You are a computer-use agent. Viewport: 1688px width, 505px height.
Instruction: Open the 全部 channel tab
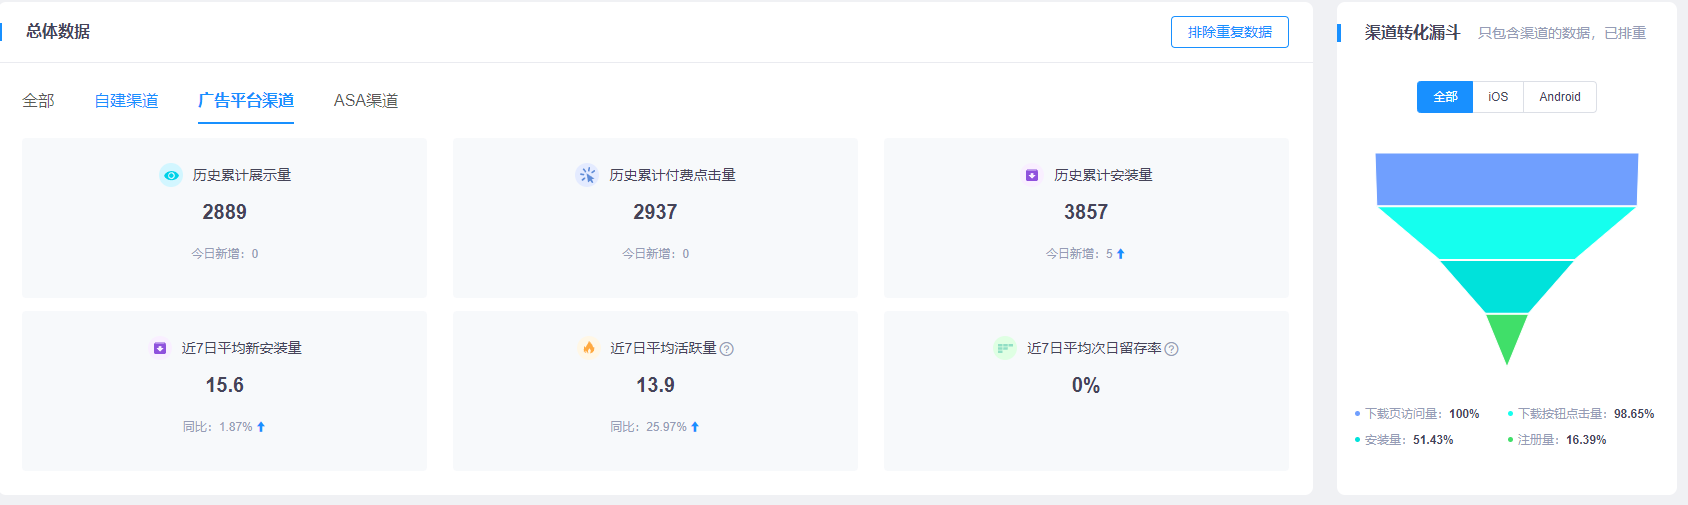38,101
